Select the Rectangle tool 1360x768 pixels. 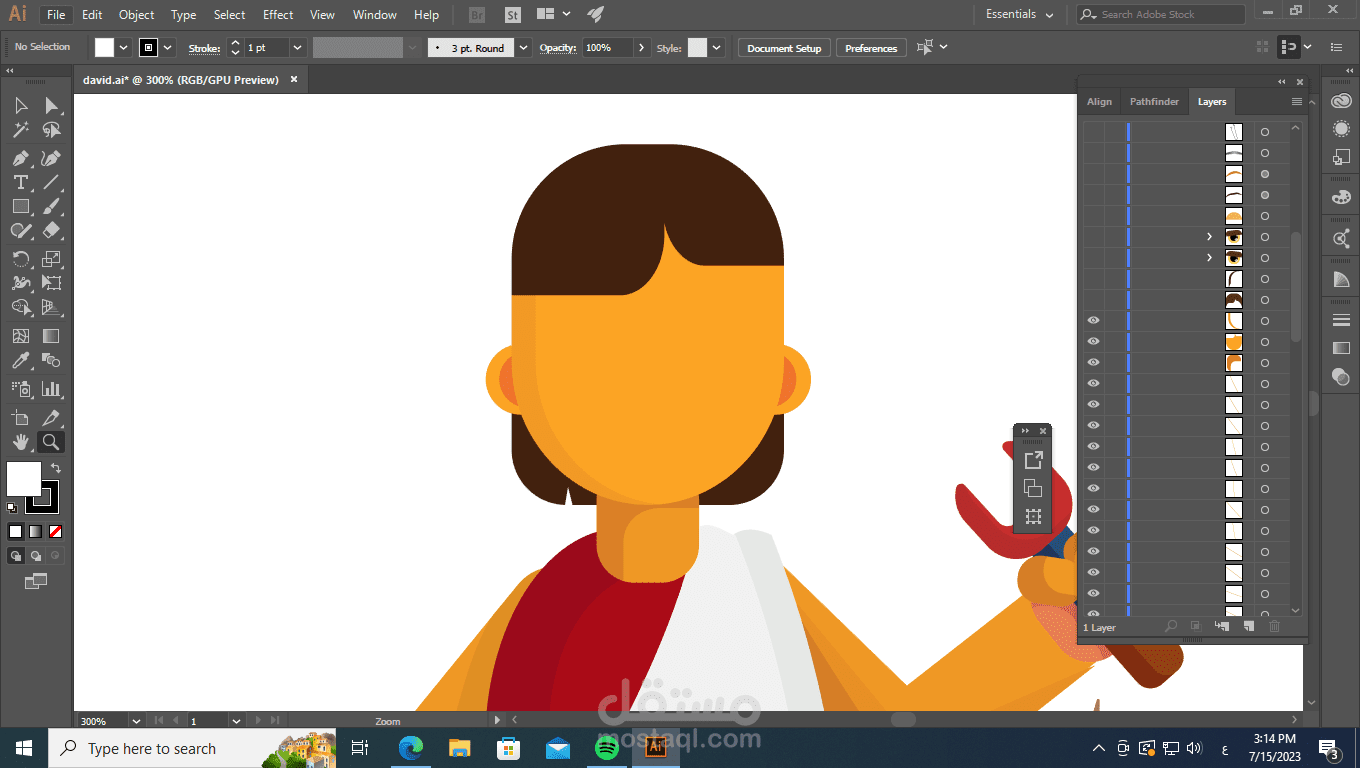click(x=20, y=206)
